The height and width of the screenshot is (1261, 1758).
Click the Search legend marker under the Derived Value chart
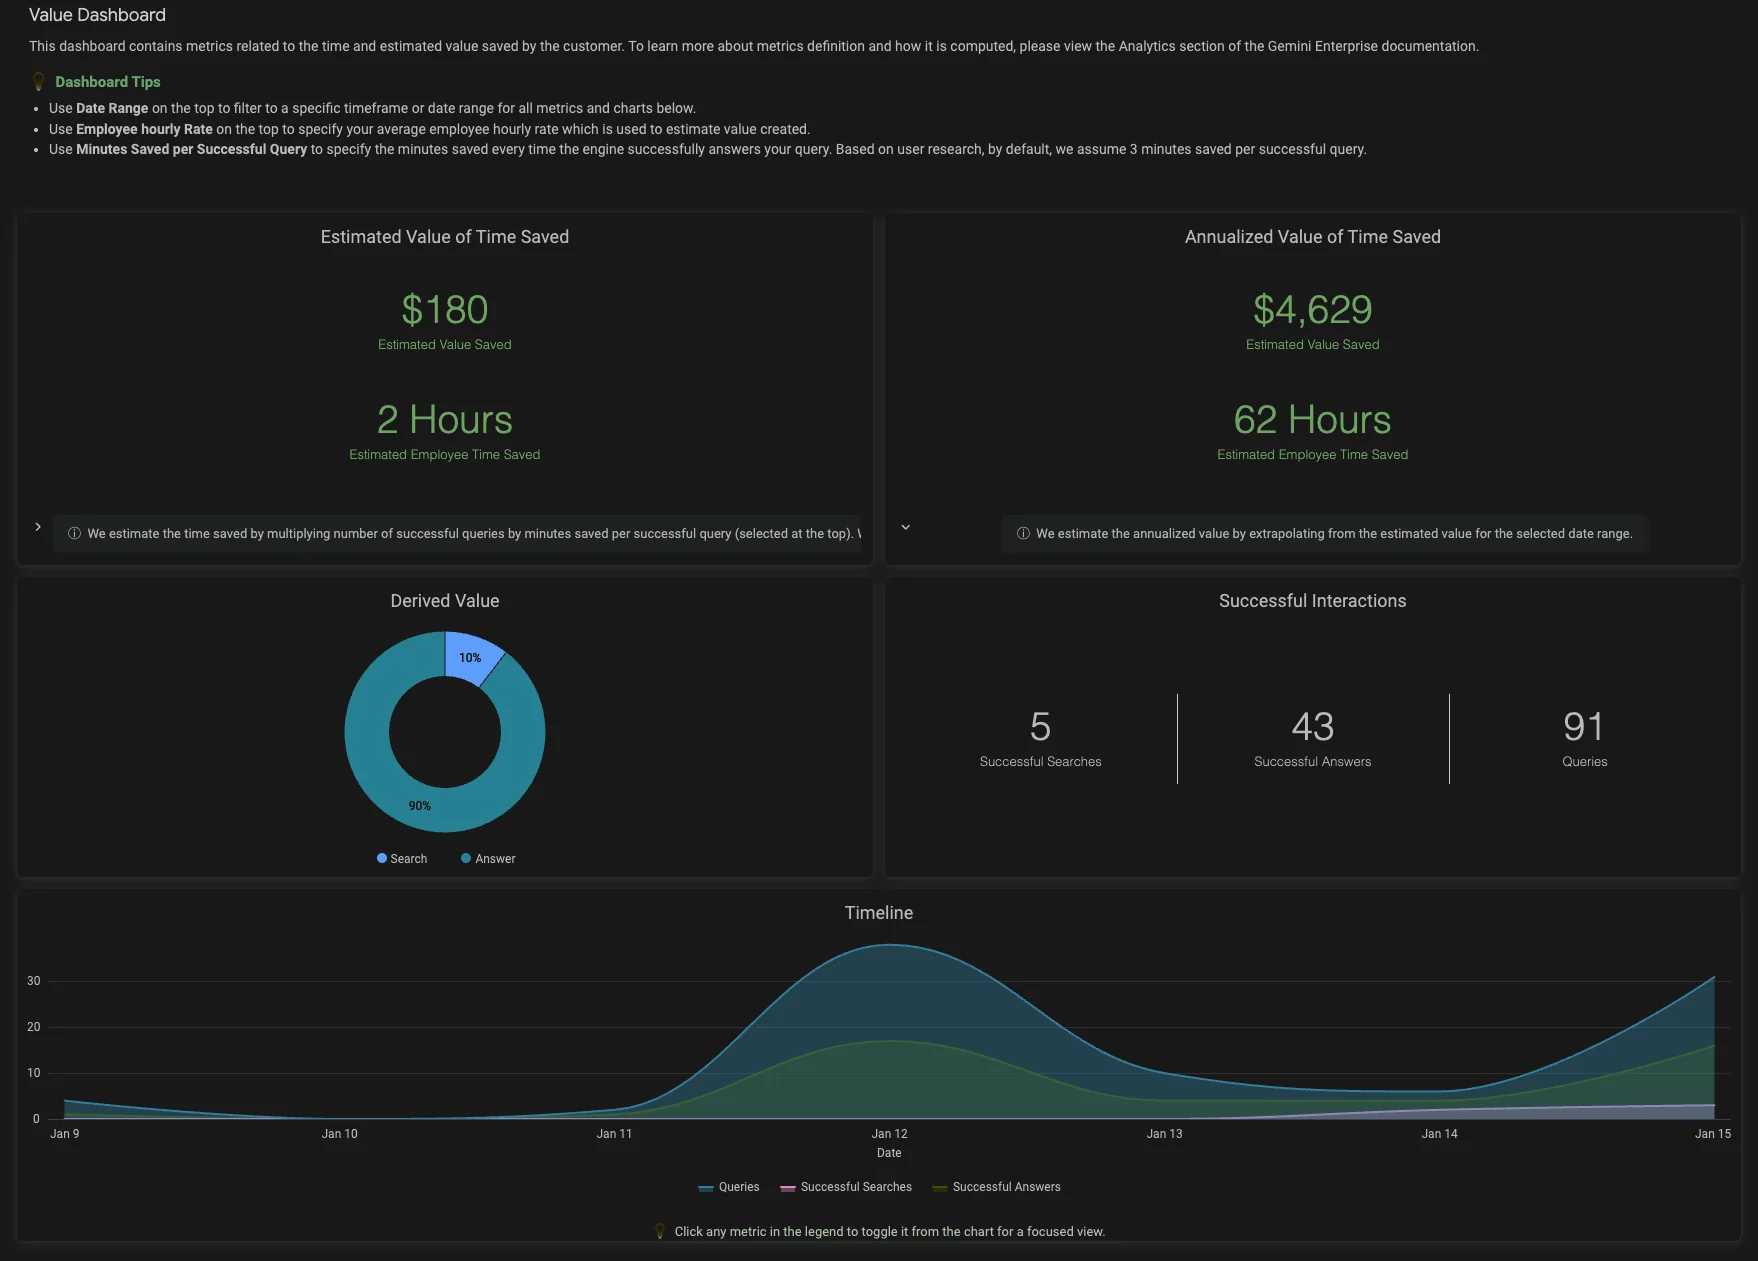[380, 858]
